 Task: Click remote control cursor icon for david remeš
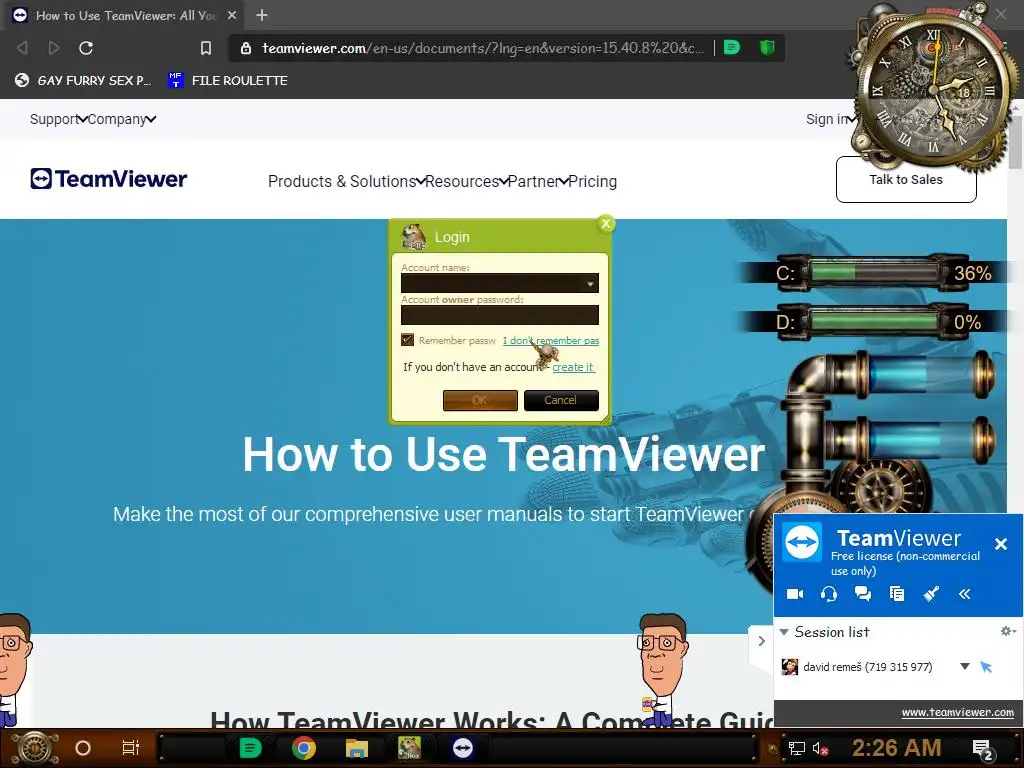pyautogui.click(x=986, y=667)
